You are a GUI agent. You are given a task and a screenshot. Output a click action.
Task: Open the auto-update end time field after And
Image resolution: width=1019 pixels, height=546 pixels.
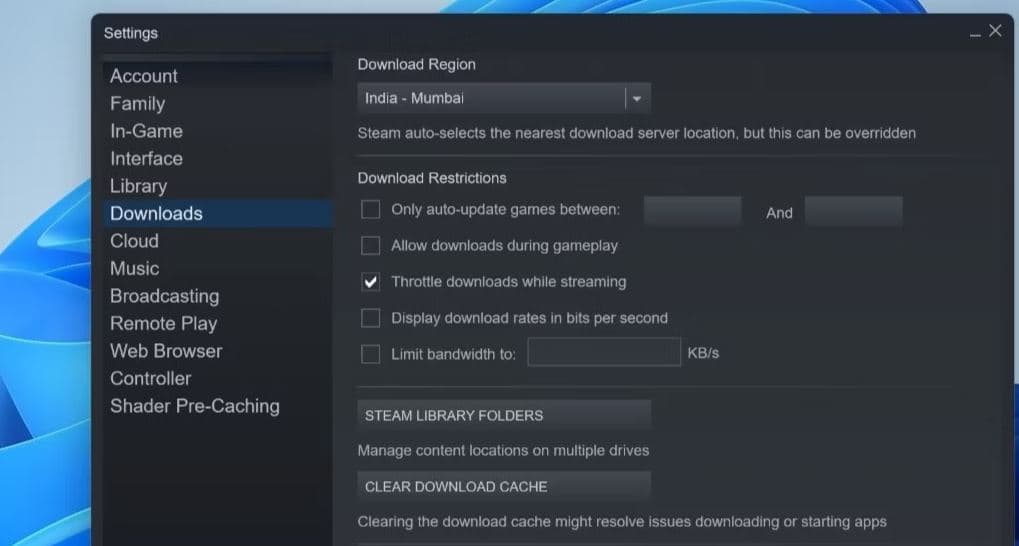pyautogui.click(x=853, y=211)
